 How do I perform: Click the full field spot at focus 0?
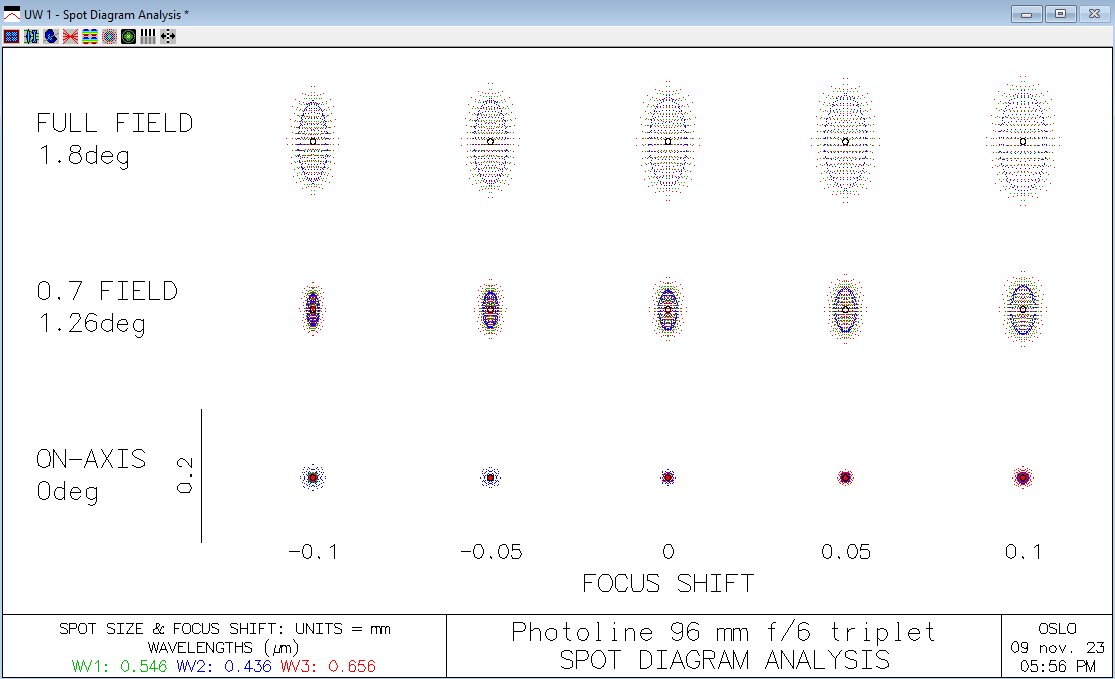coord(668,141)
